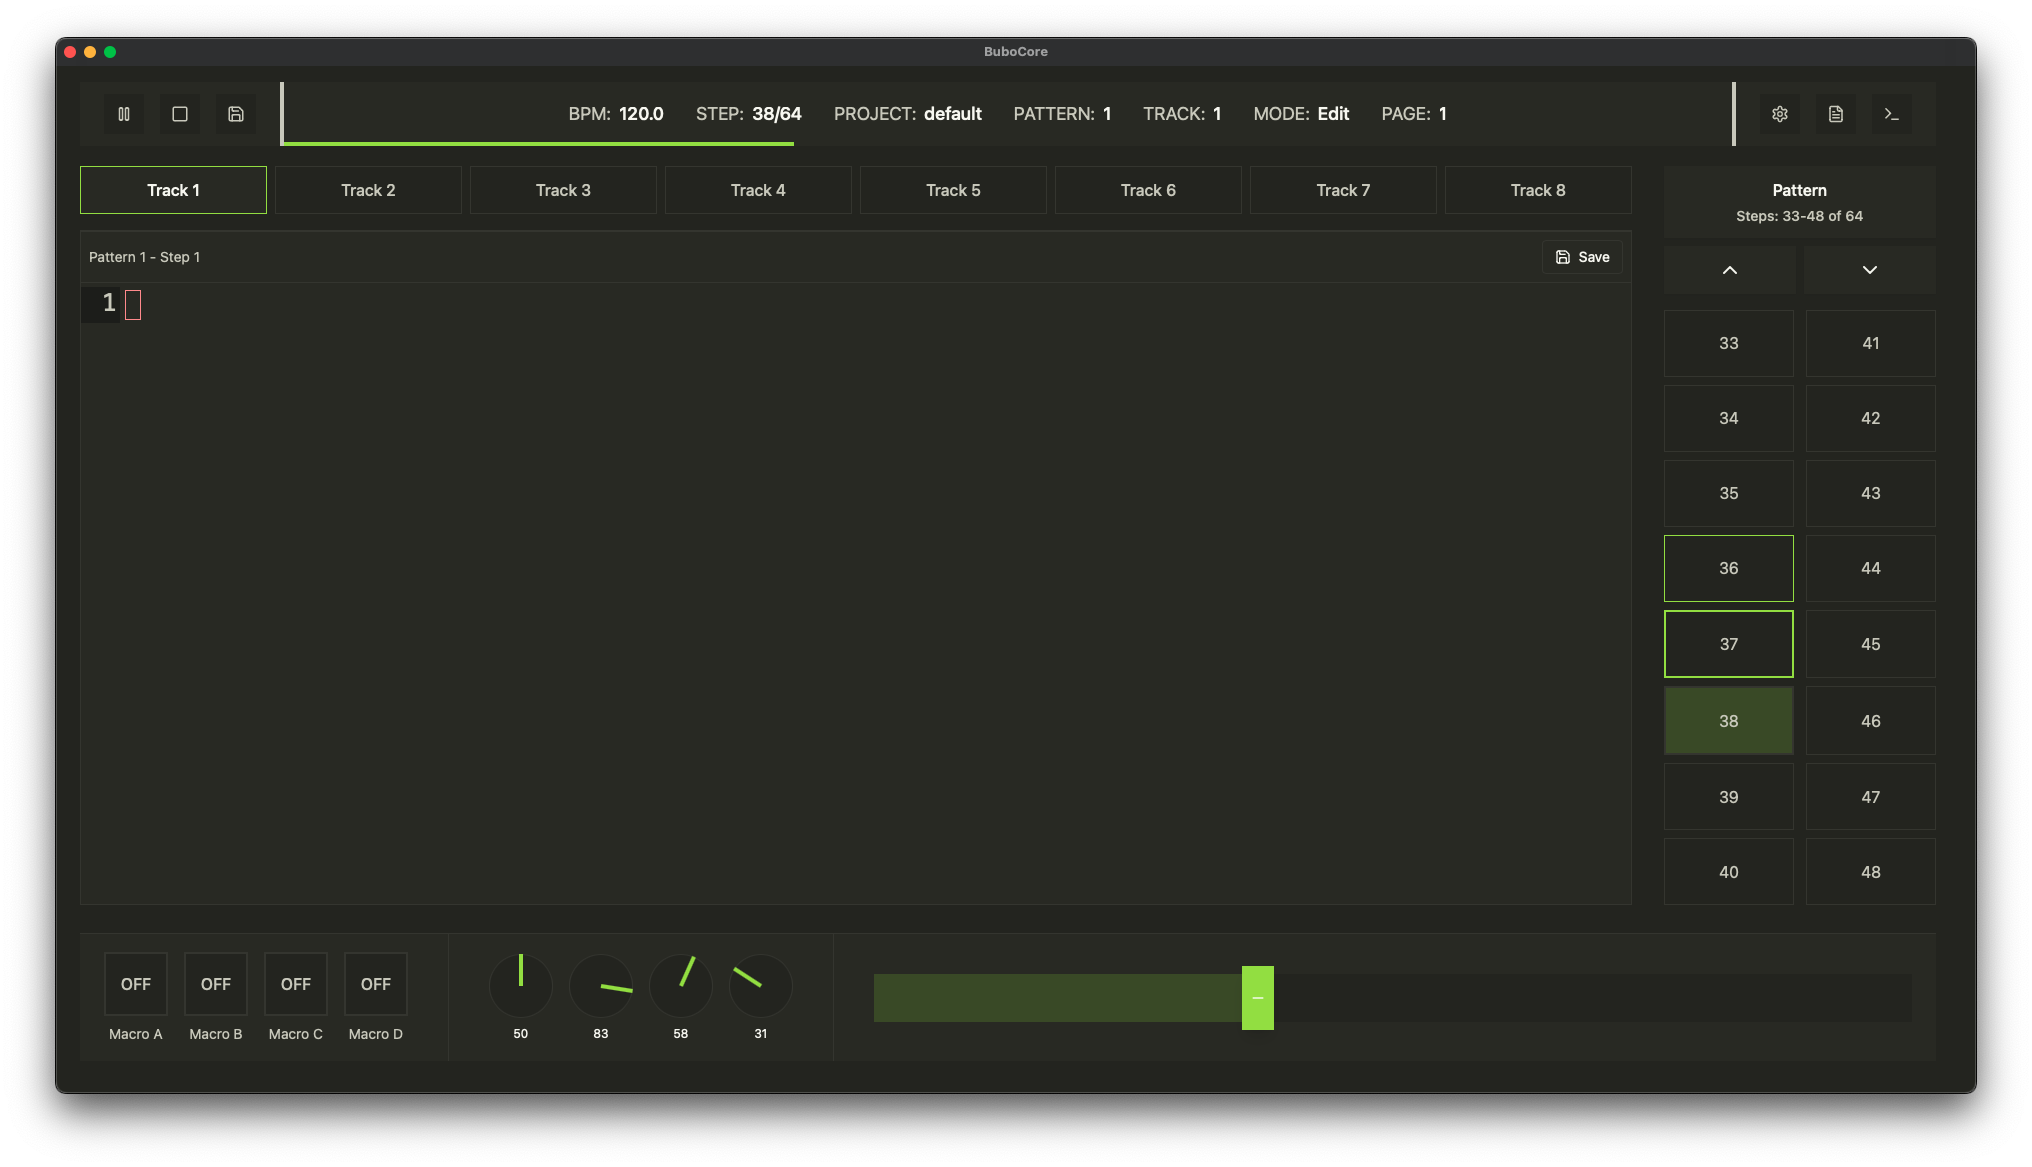Screen dimensions: 2032x1167
Task: Turn the Macro D knob icon
Action: point(375,983)
